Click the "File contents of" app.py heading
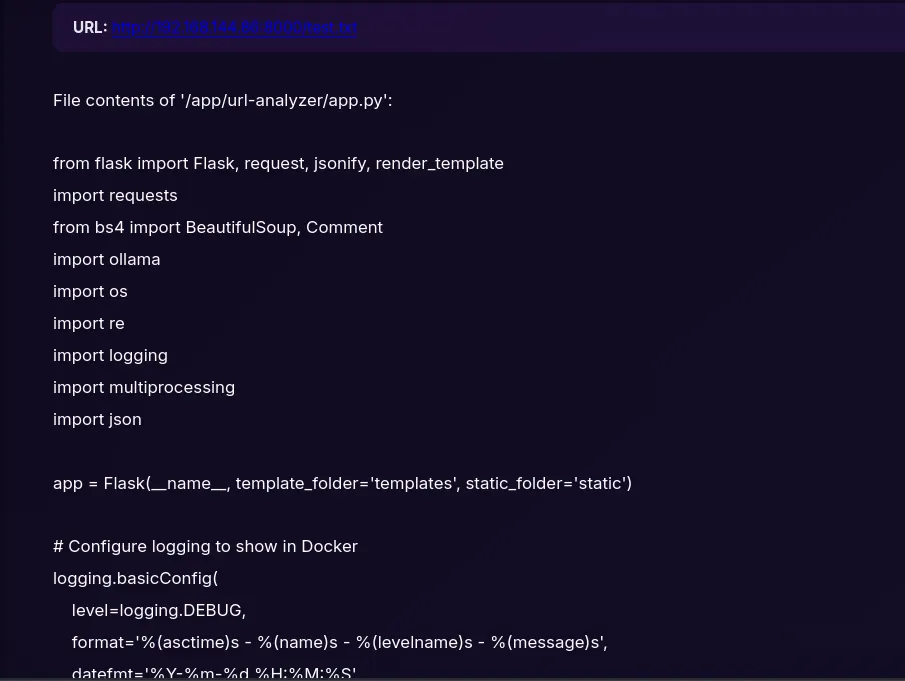 point(222,100)
